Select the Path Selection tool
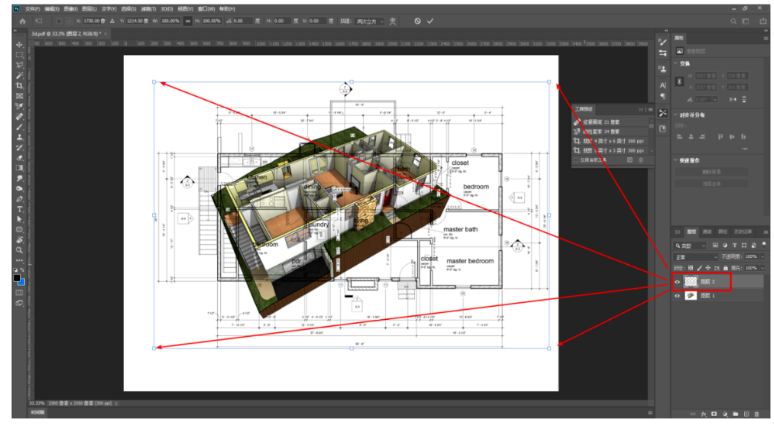Viewport: 774px width, 425px height. pos(20,220)
